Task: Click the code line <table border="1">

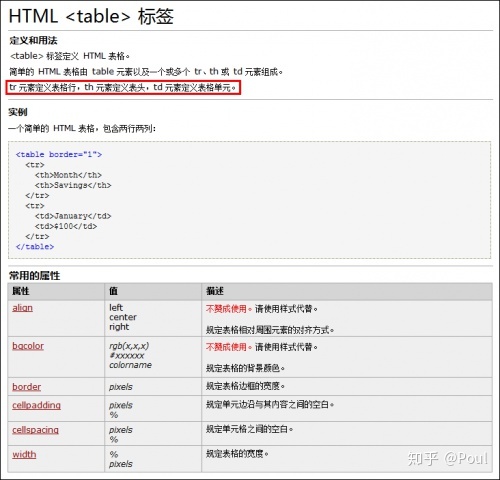Action: click(x=59, y=154)
